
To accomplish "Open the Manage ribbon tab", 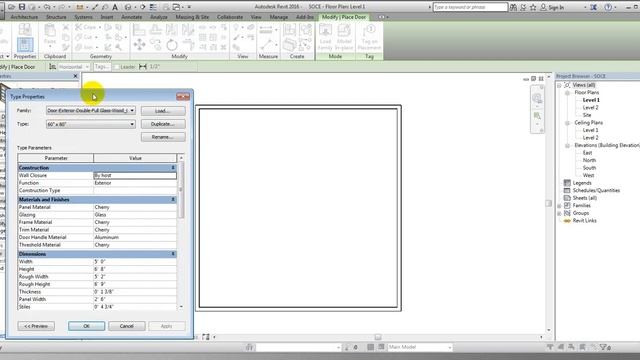I will click(279, 17).
